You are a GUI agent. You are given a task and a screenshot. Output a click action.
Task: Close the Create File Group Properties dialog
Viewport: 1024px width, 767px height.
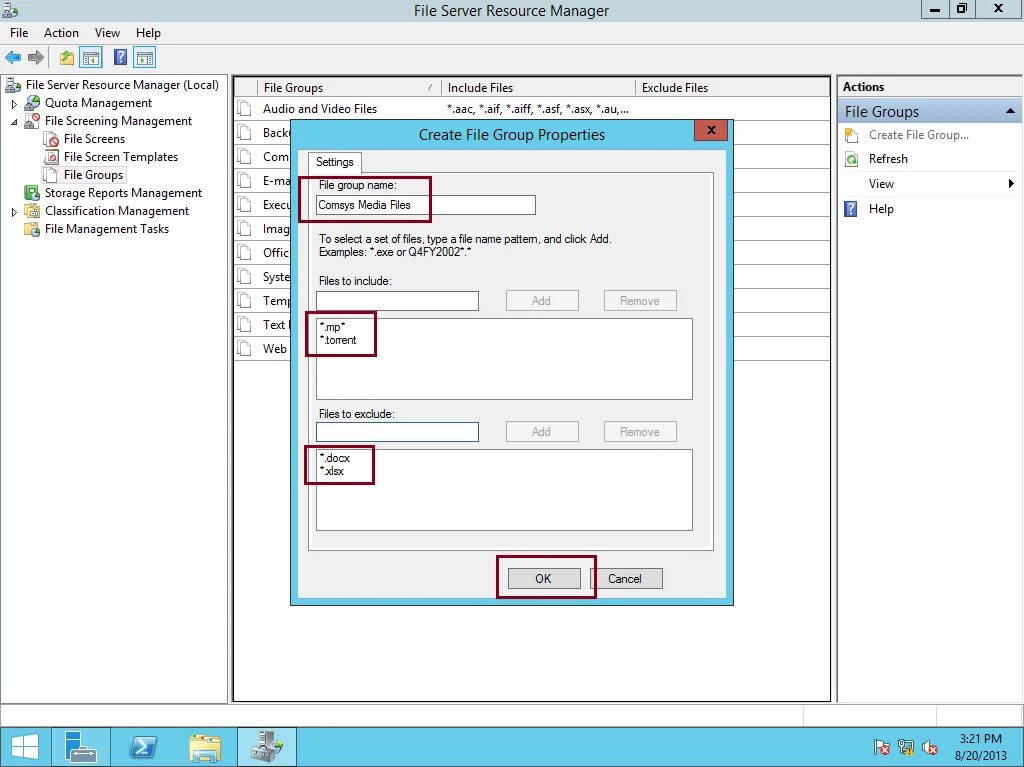(x=711, y=130)
